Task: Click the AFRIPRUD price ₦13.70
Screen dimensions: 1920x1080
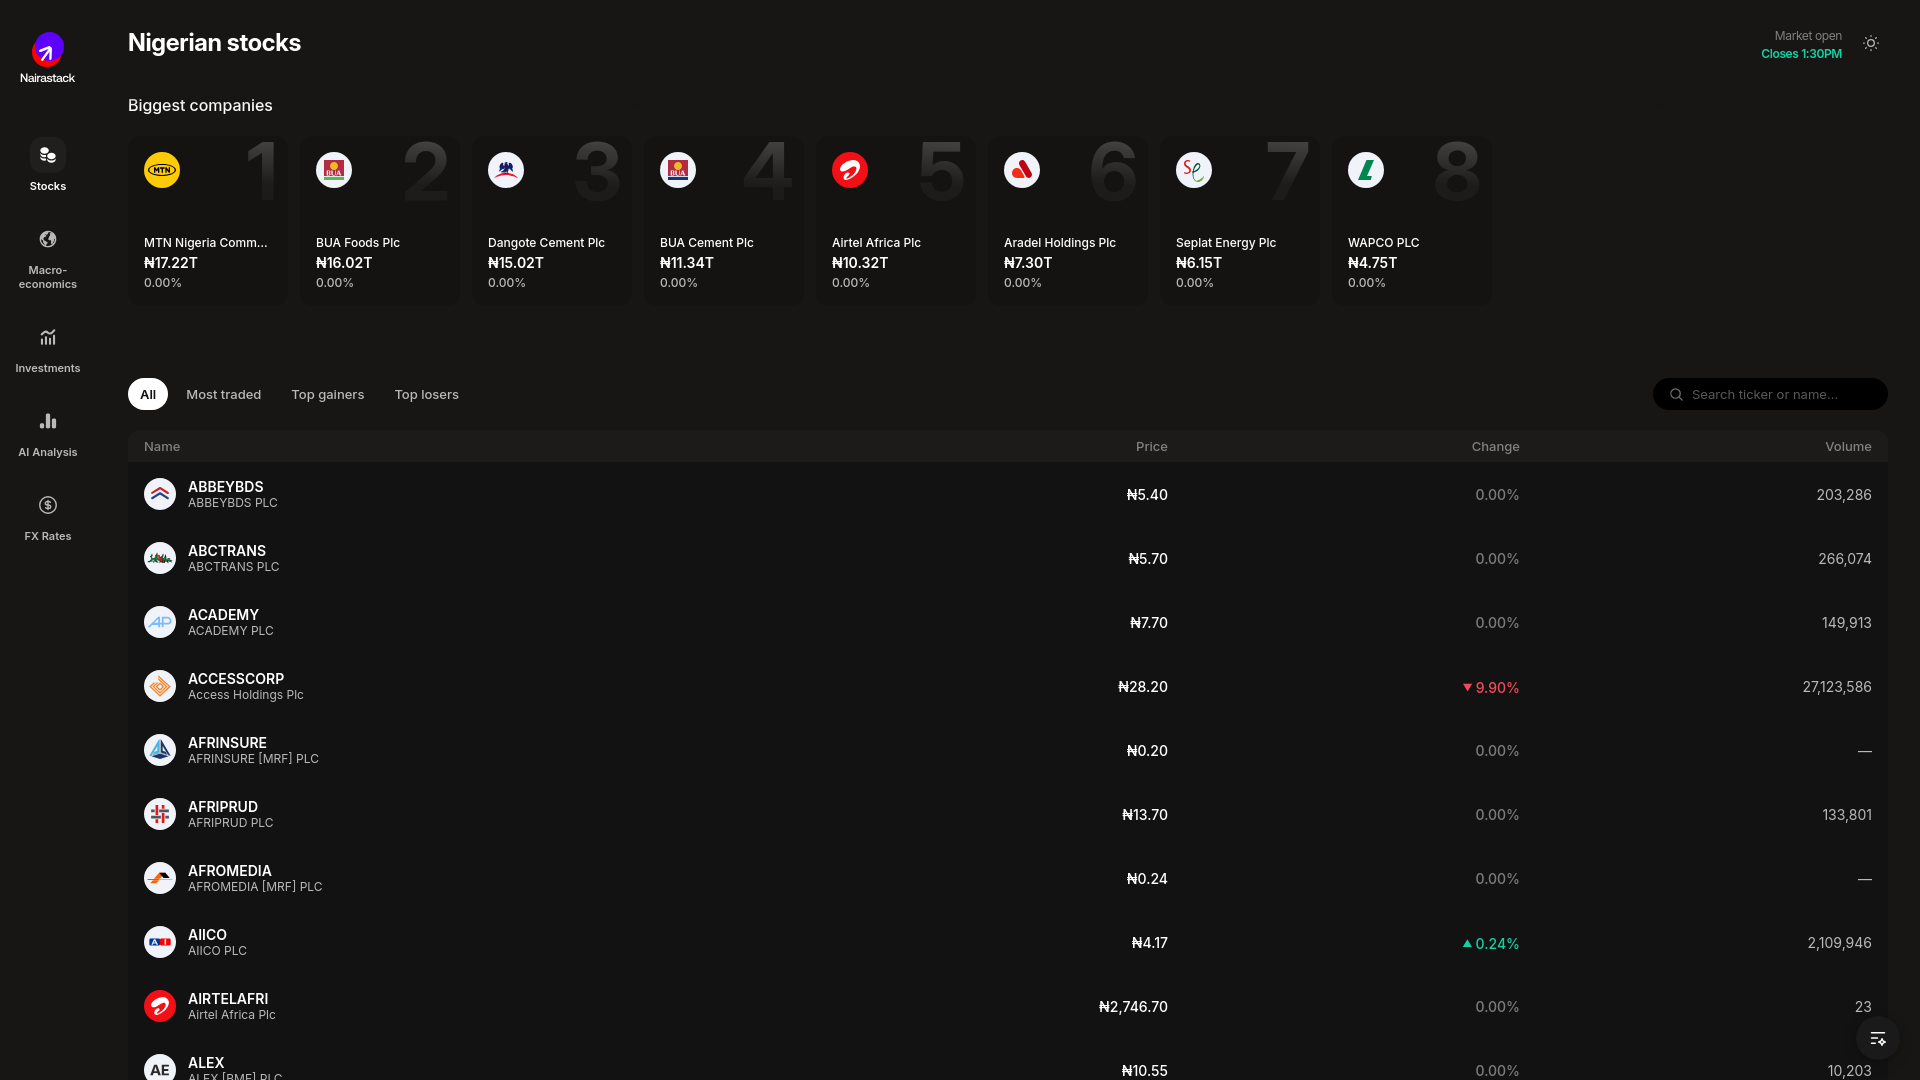Action: (1145, 815)
